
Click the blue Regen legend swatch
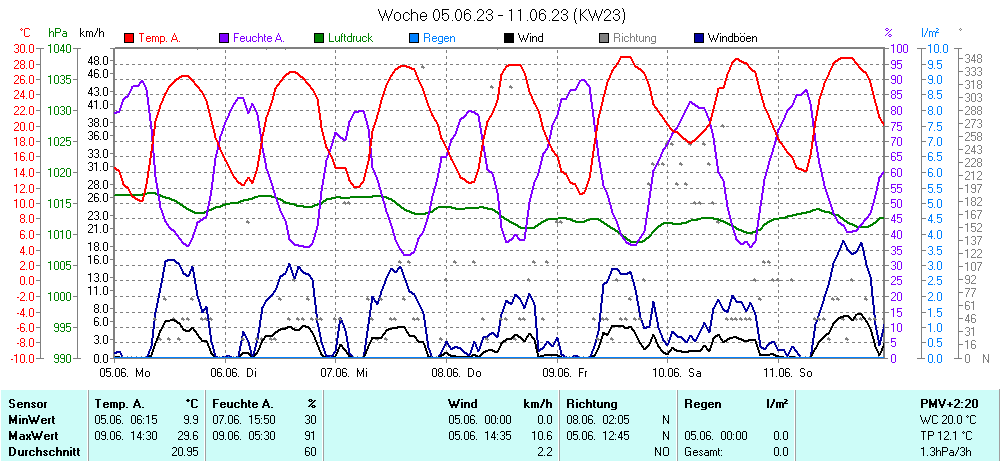click(x=414, y=38)
